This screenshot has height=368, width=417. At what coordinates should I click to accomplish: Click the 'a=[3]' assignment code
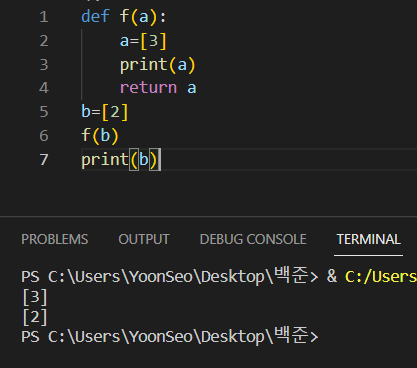point(143,41)
